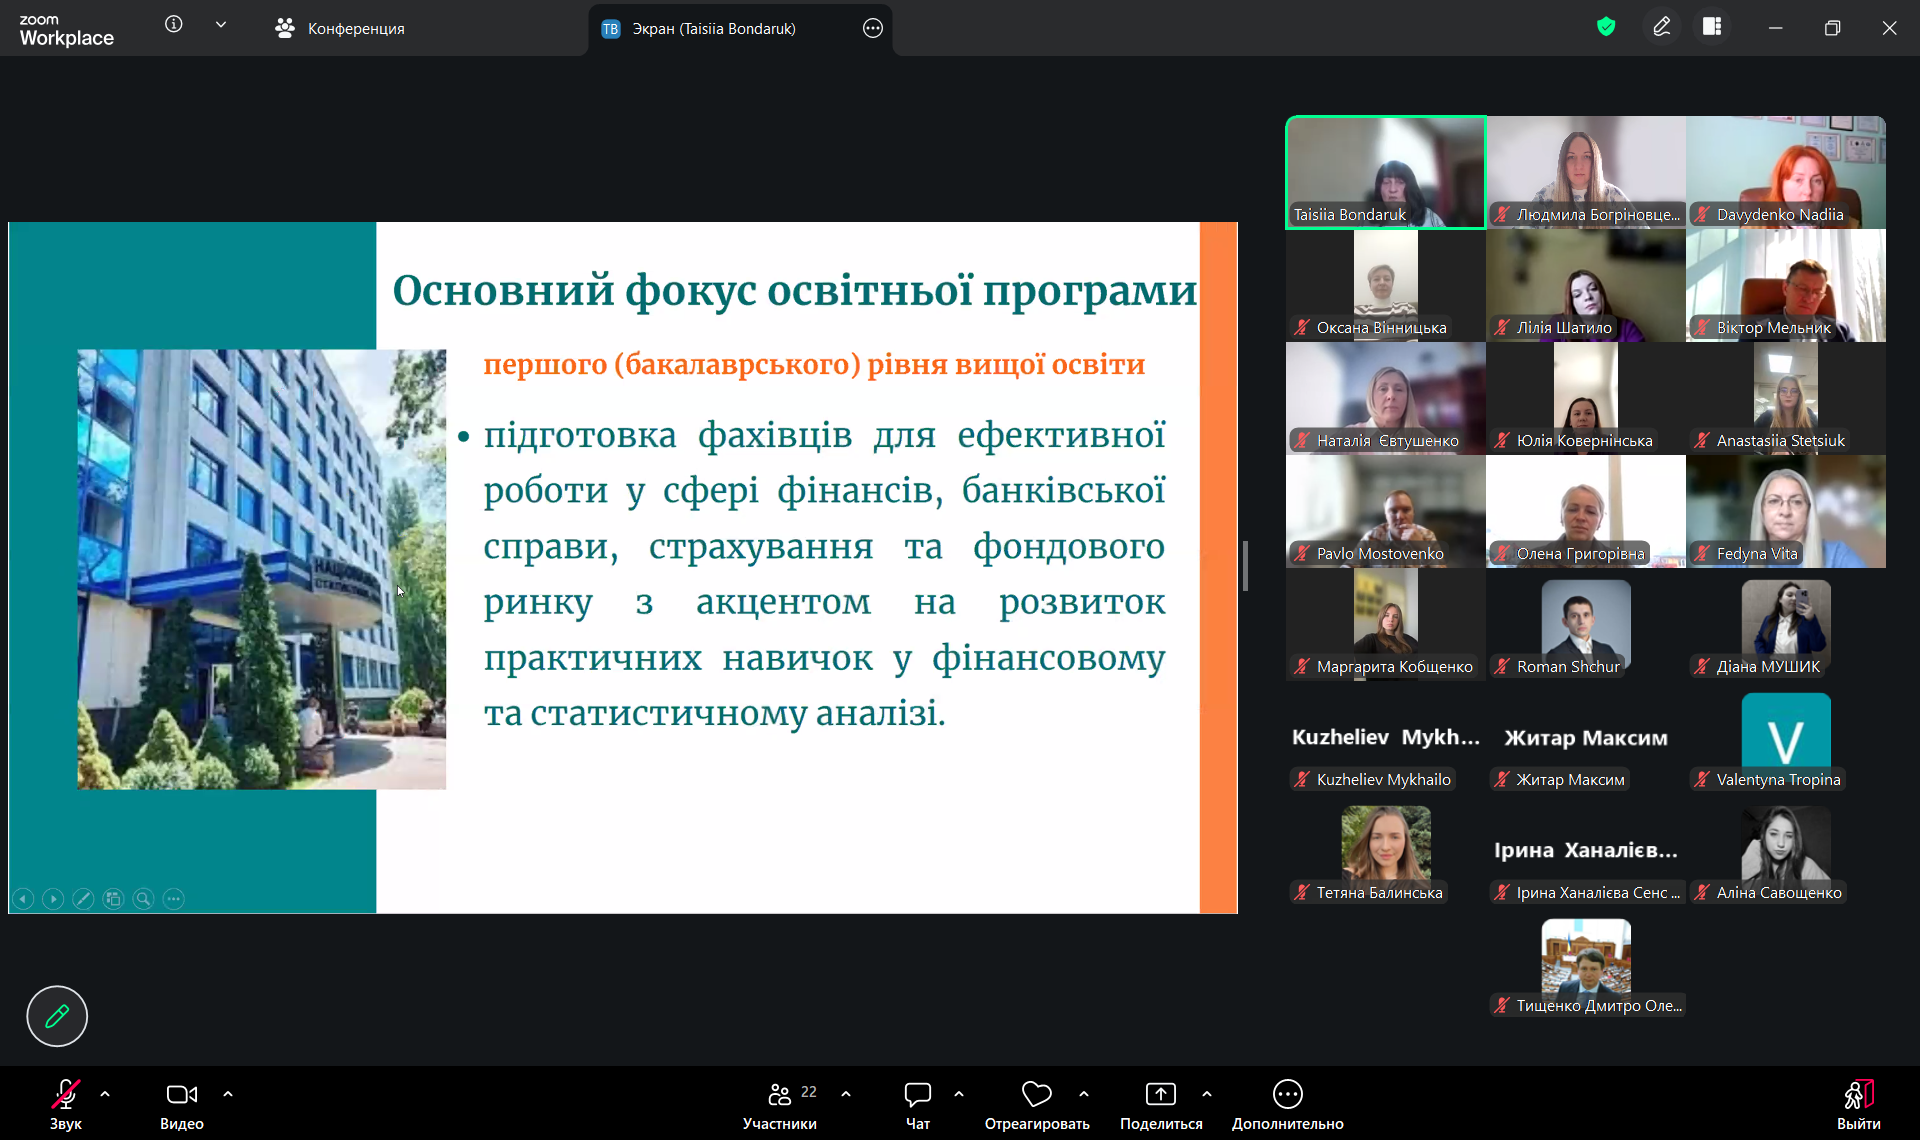Open the More options ellipsis in the toolbar
Viewport: 1920px width, 1140px height.
[1287, 1095]
